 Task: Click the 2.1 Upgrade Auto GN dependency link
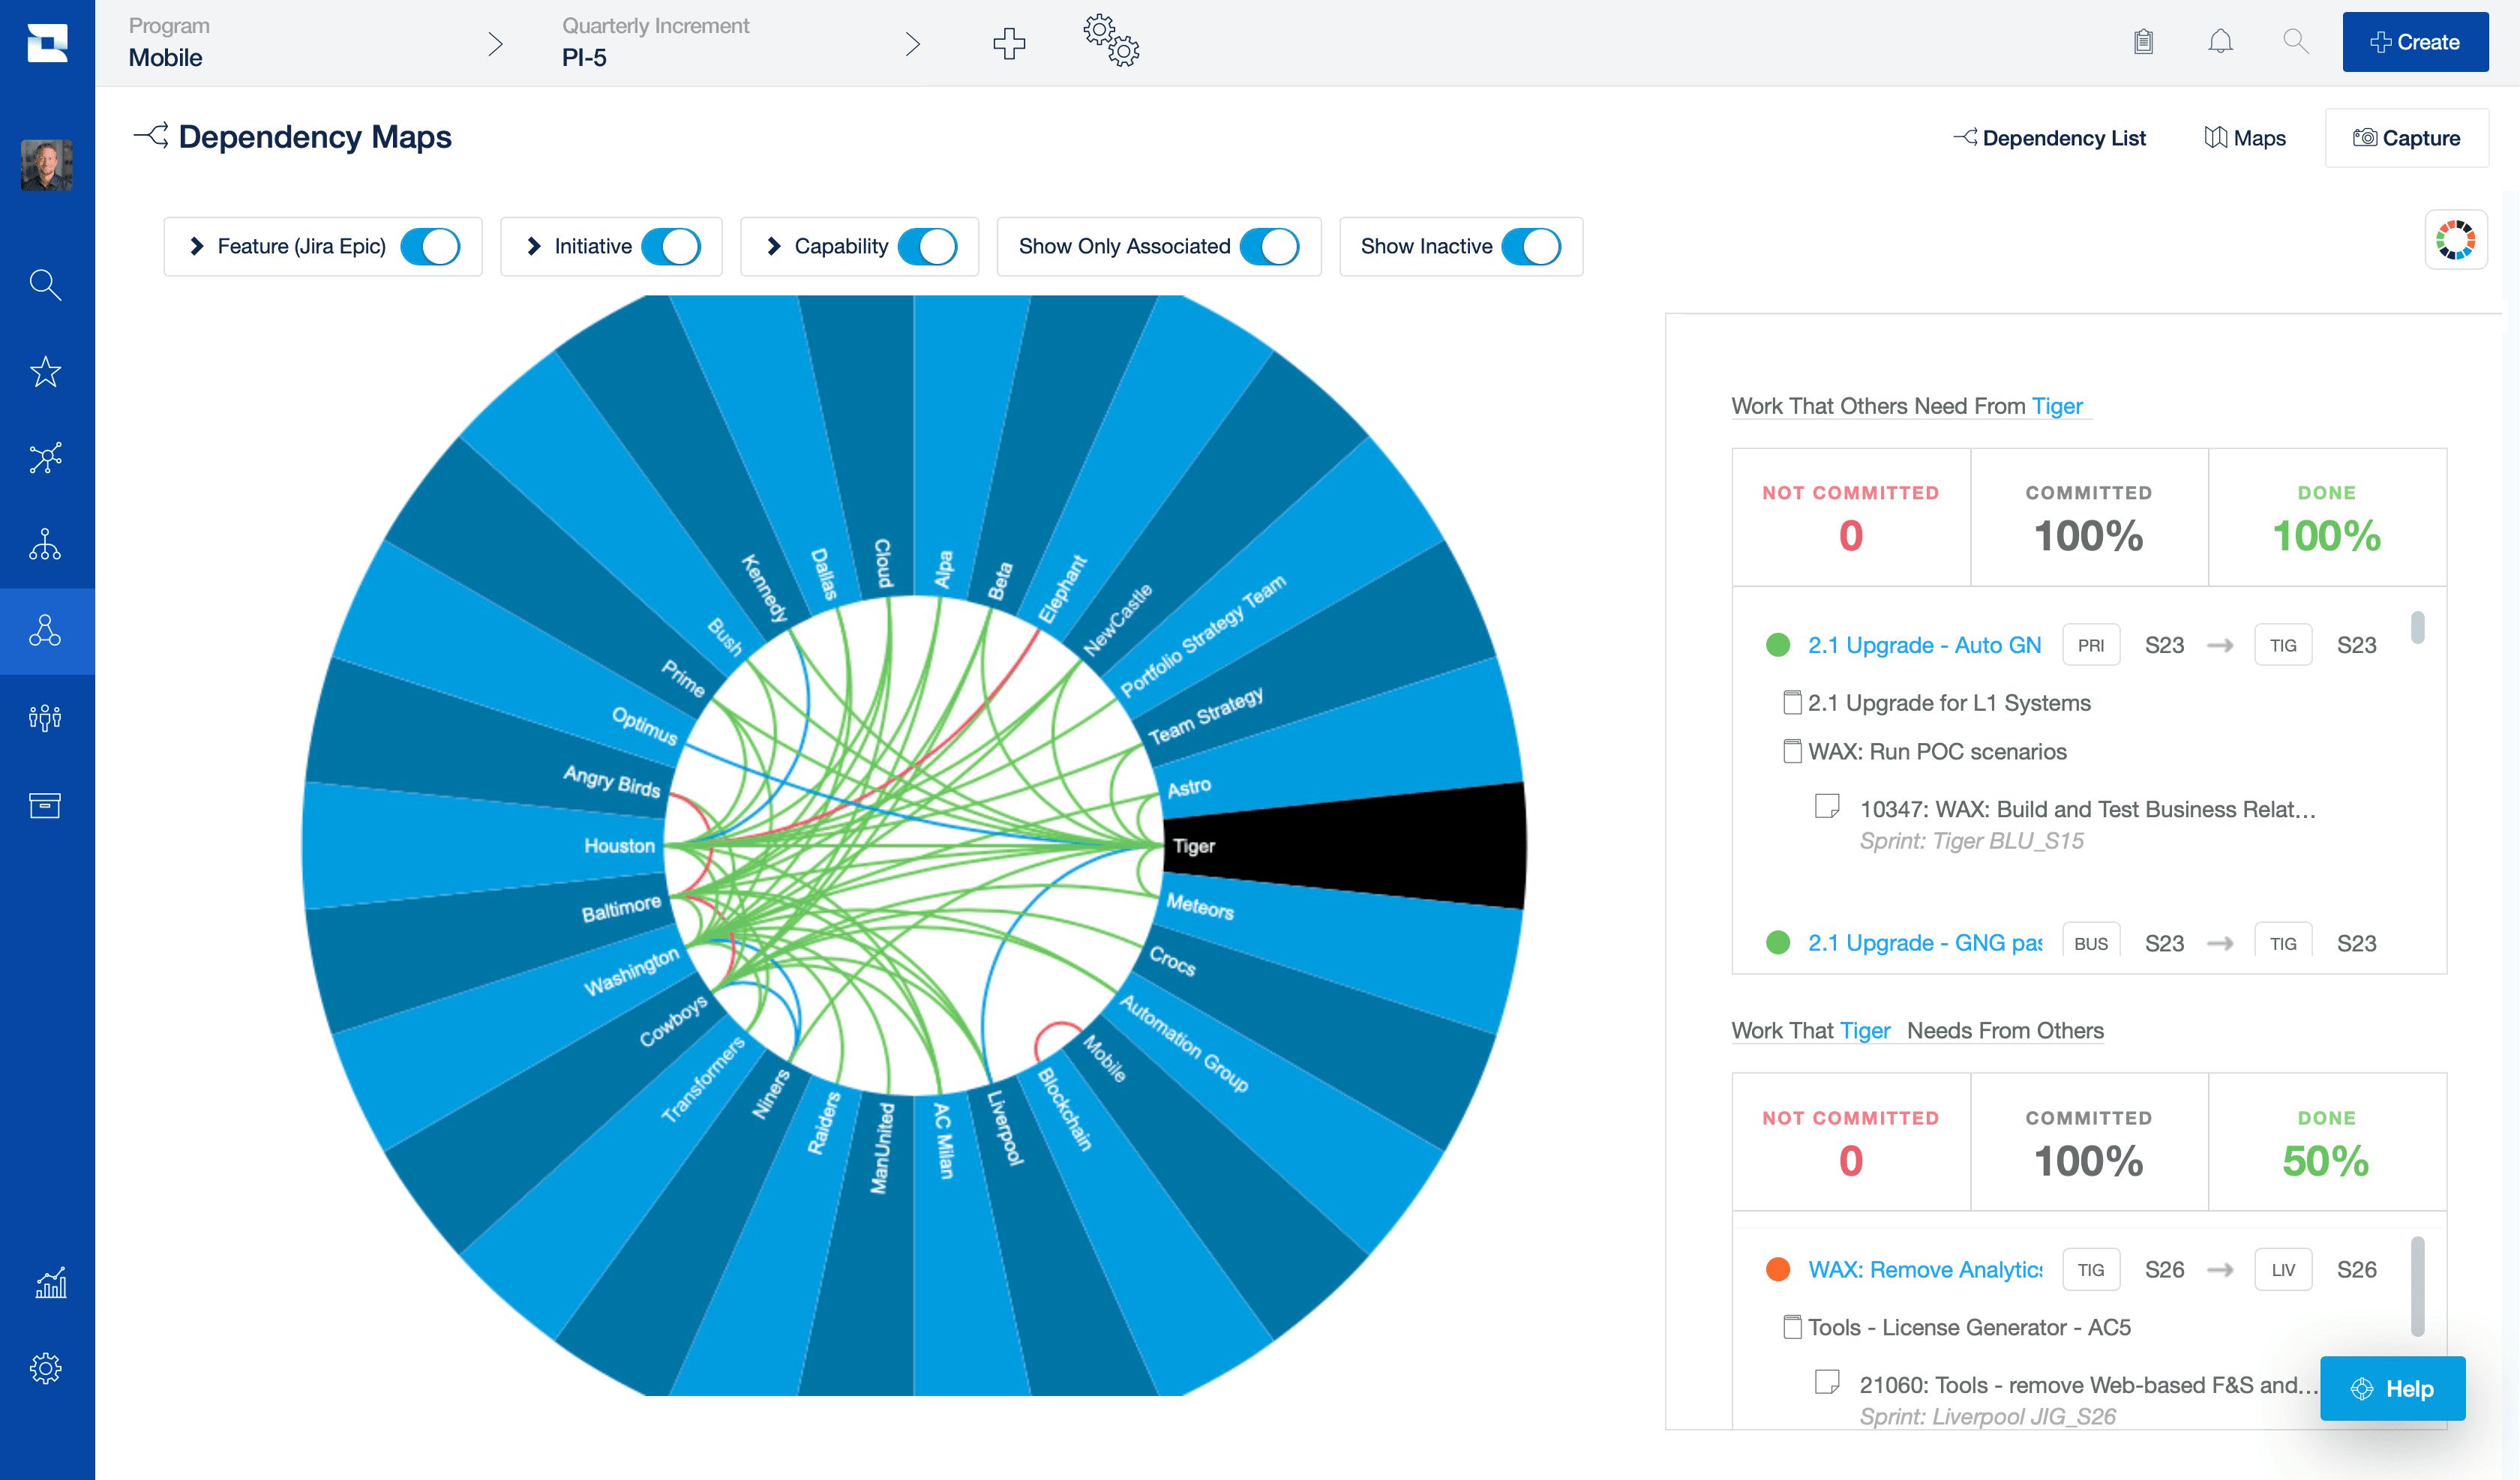[x=1922, y=643]
